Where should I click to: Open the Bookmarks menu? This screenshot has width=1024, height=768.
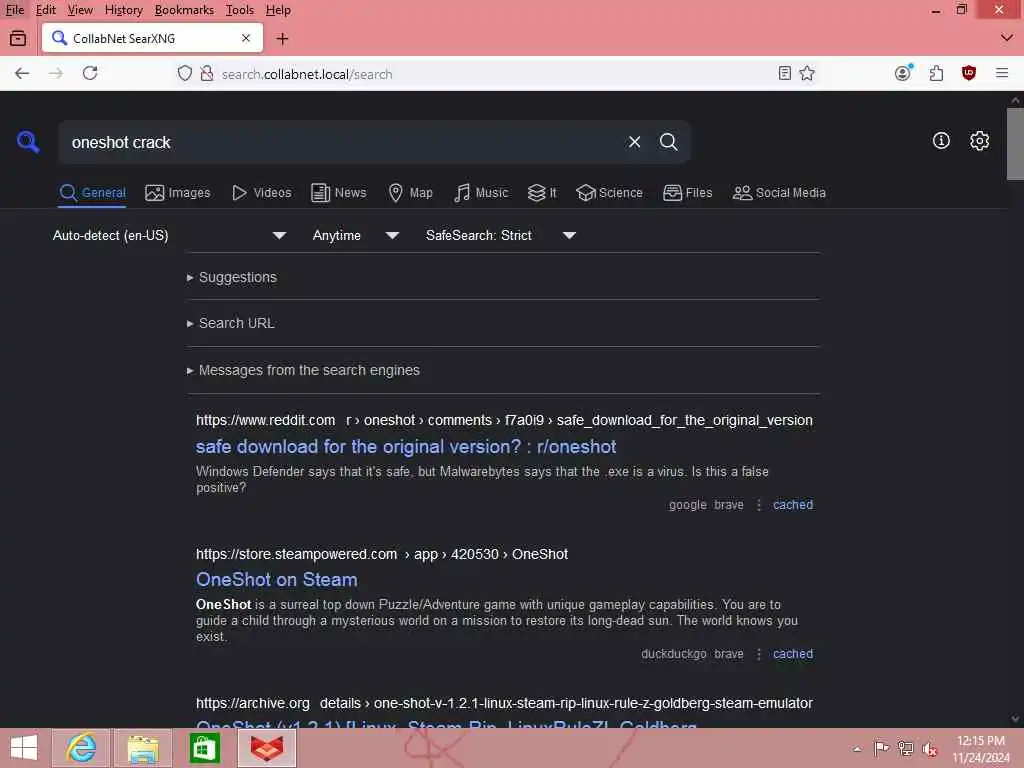point(184,10)
